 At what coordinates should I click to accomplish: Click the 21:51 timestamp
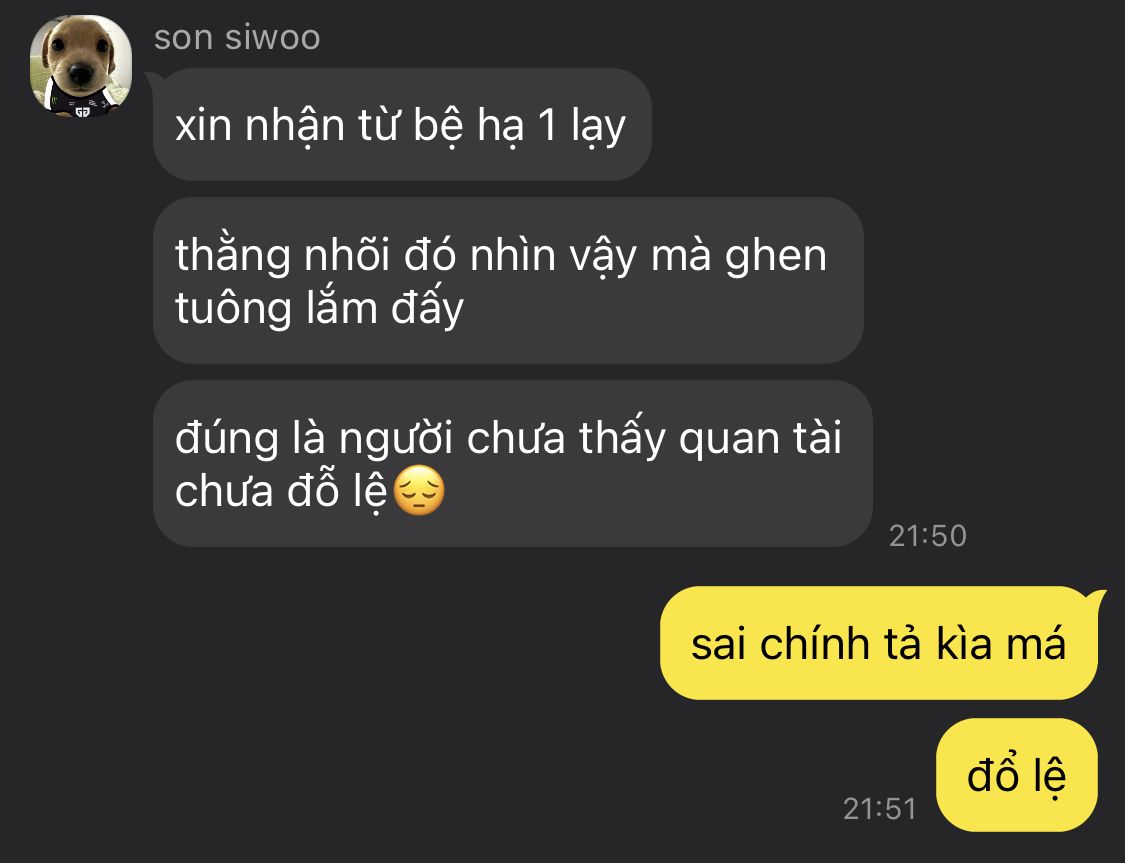point(880,808)
